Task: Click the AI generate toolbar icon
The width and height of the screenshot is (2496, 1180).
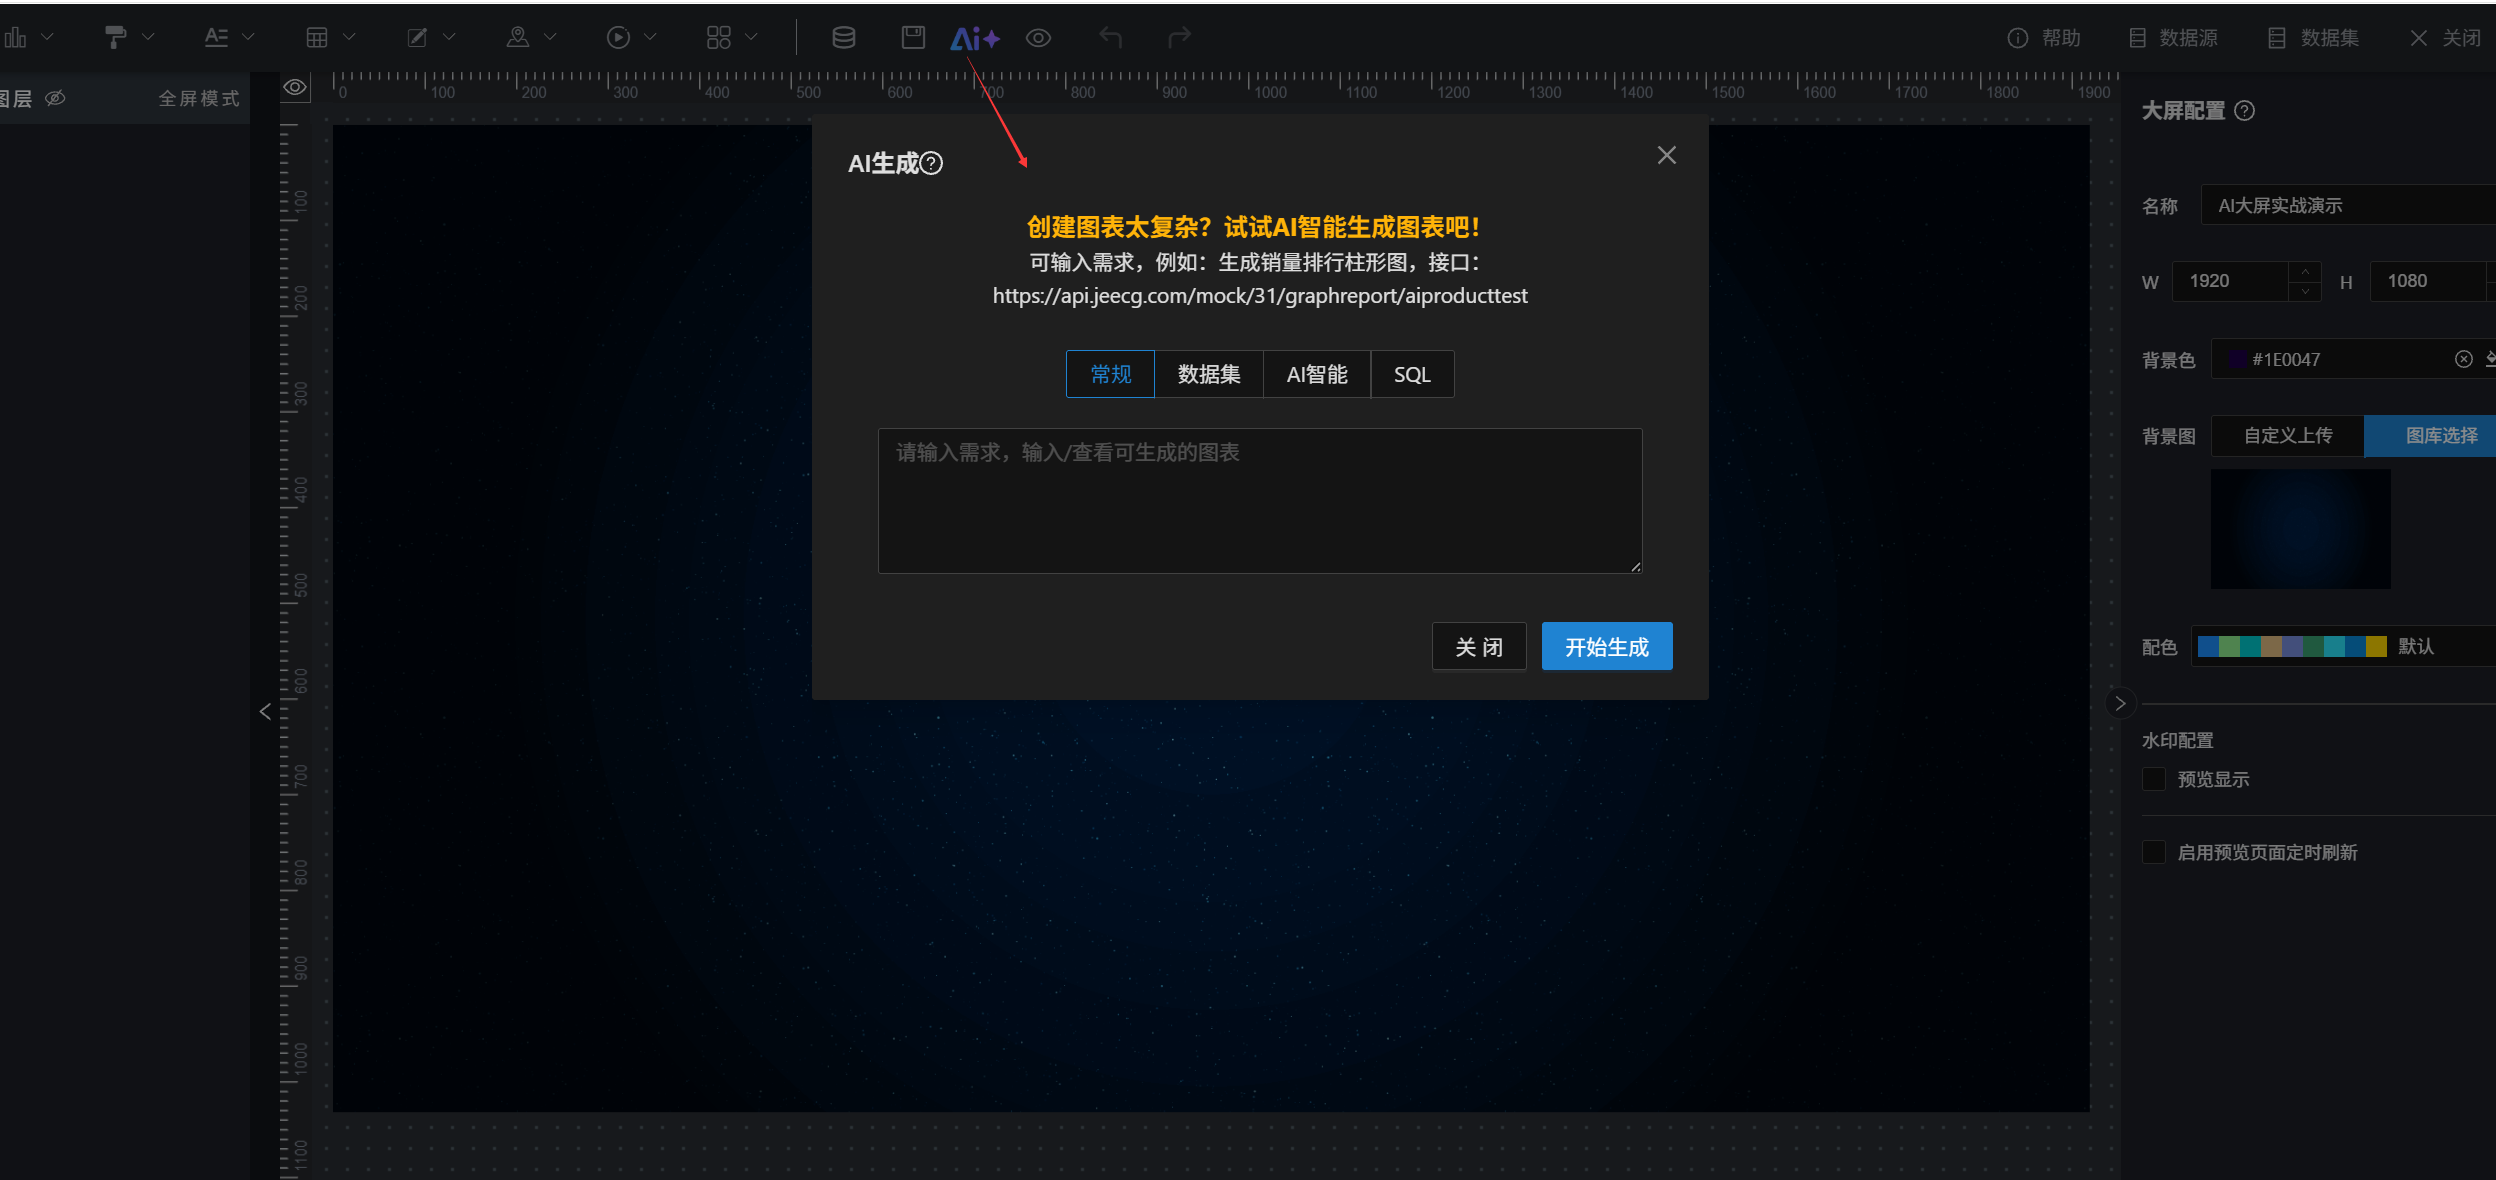Action: click(974, 38)
